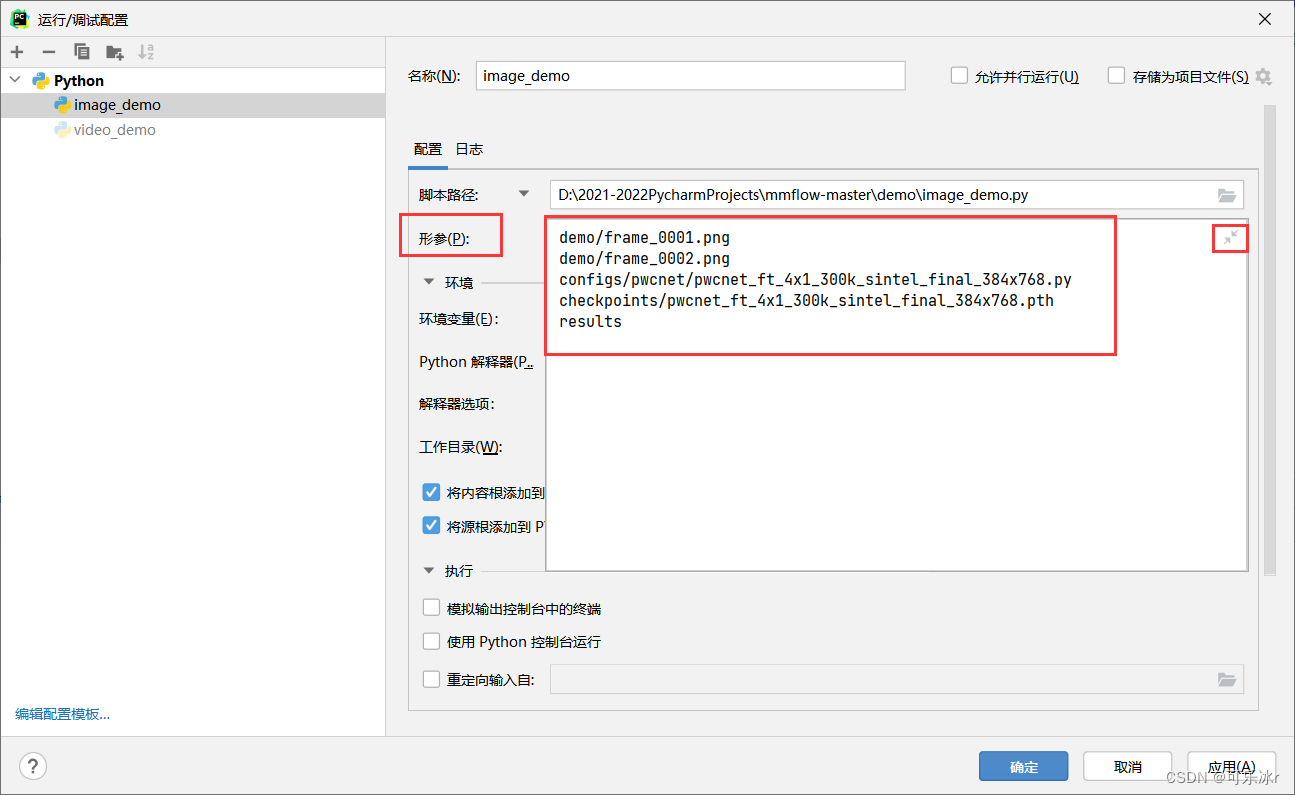Enable 允许并行运行 checkbox
The height and width of the screenshot is (795, 1295).
959,75
